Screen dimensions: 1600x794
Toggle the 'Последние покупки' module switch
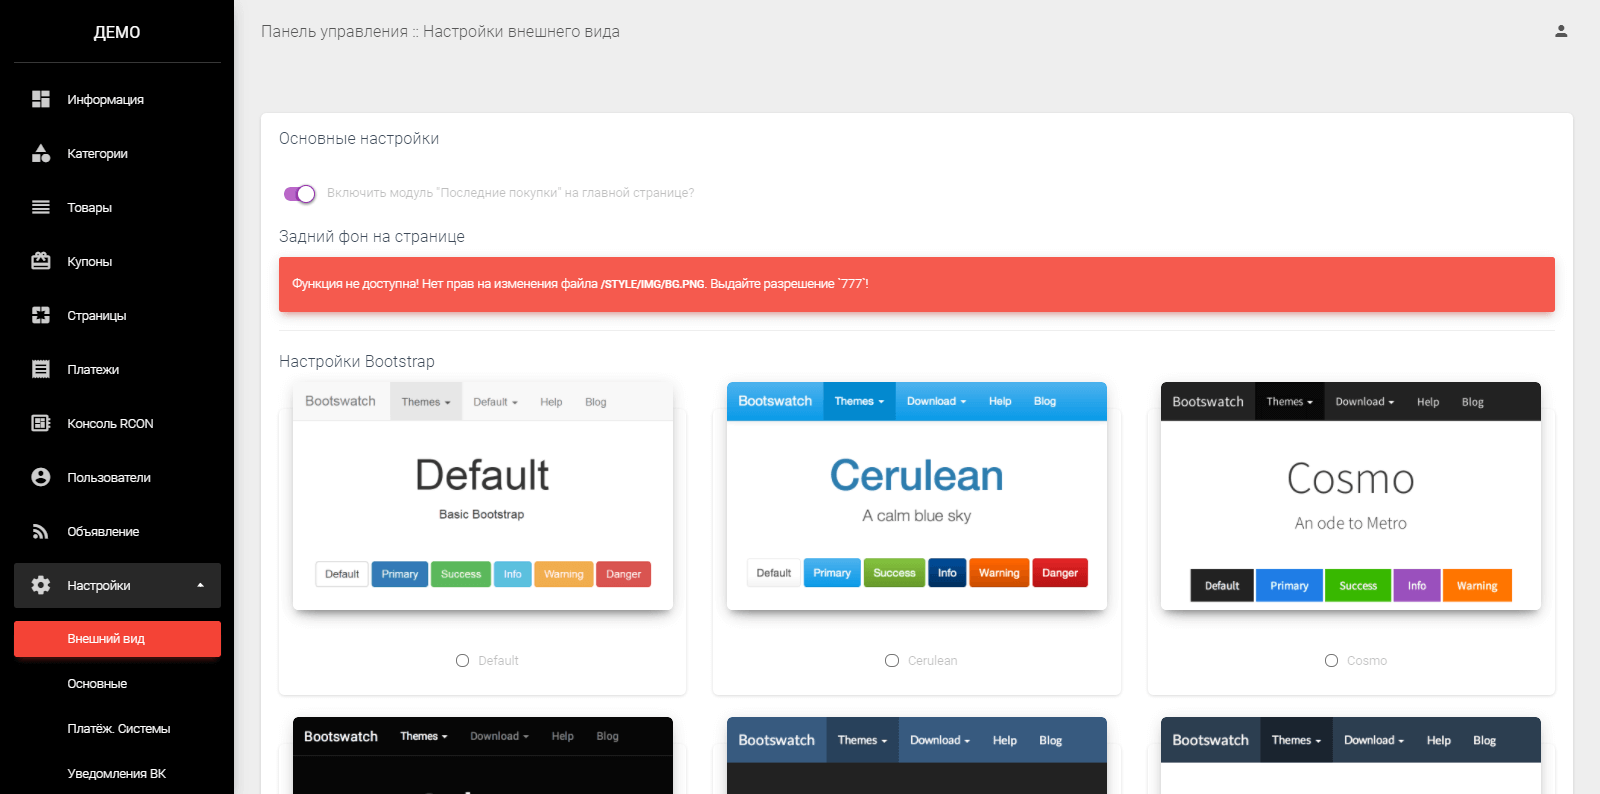pos(300,193)
